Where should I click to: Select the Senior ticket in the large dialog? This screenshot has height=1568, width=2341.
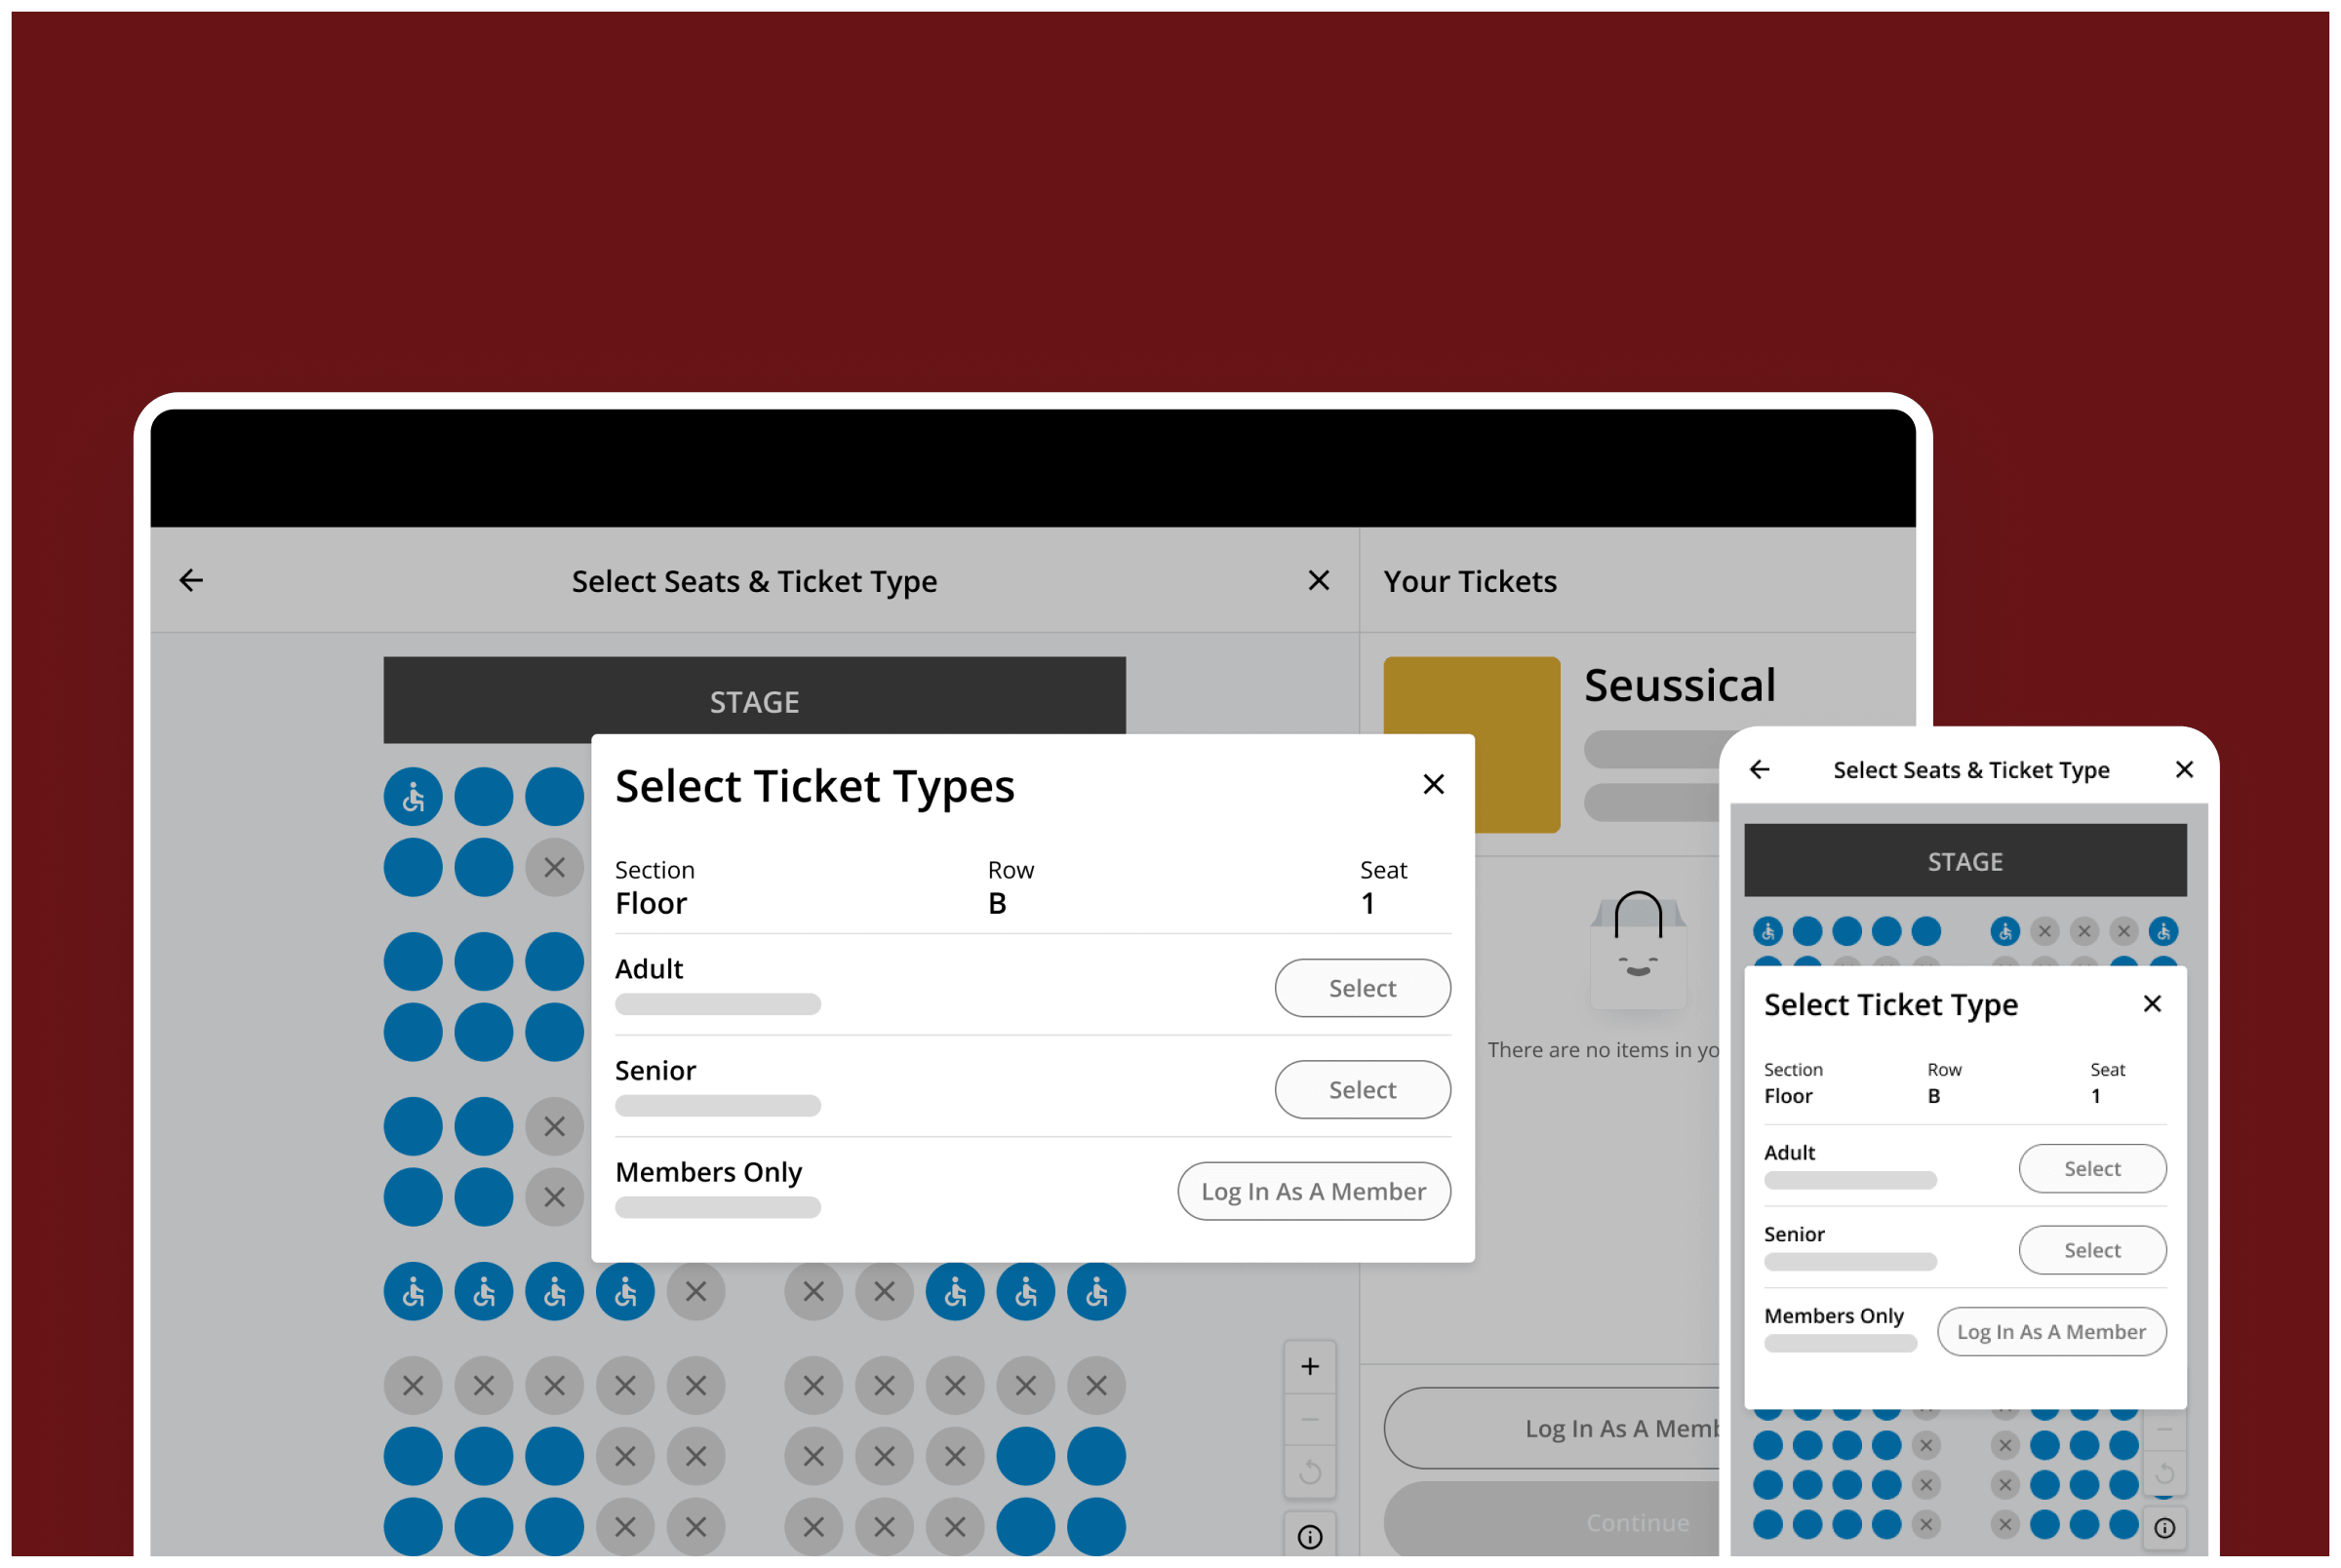[x=1362, y=1089]
